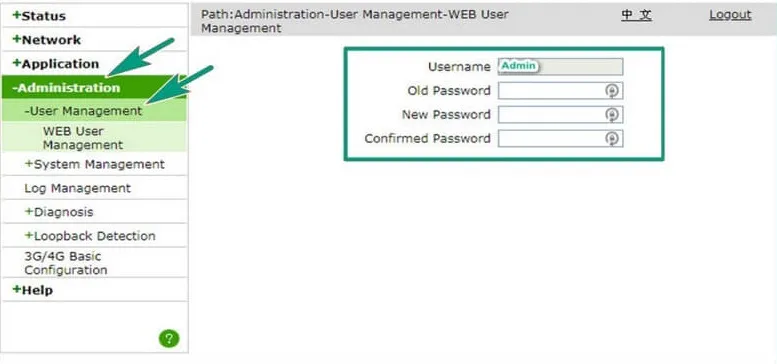Open WEB User Management page
Image resolution: width=777 pixels, height=364 pixels.
click(x=83, y=138)
